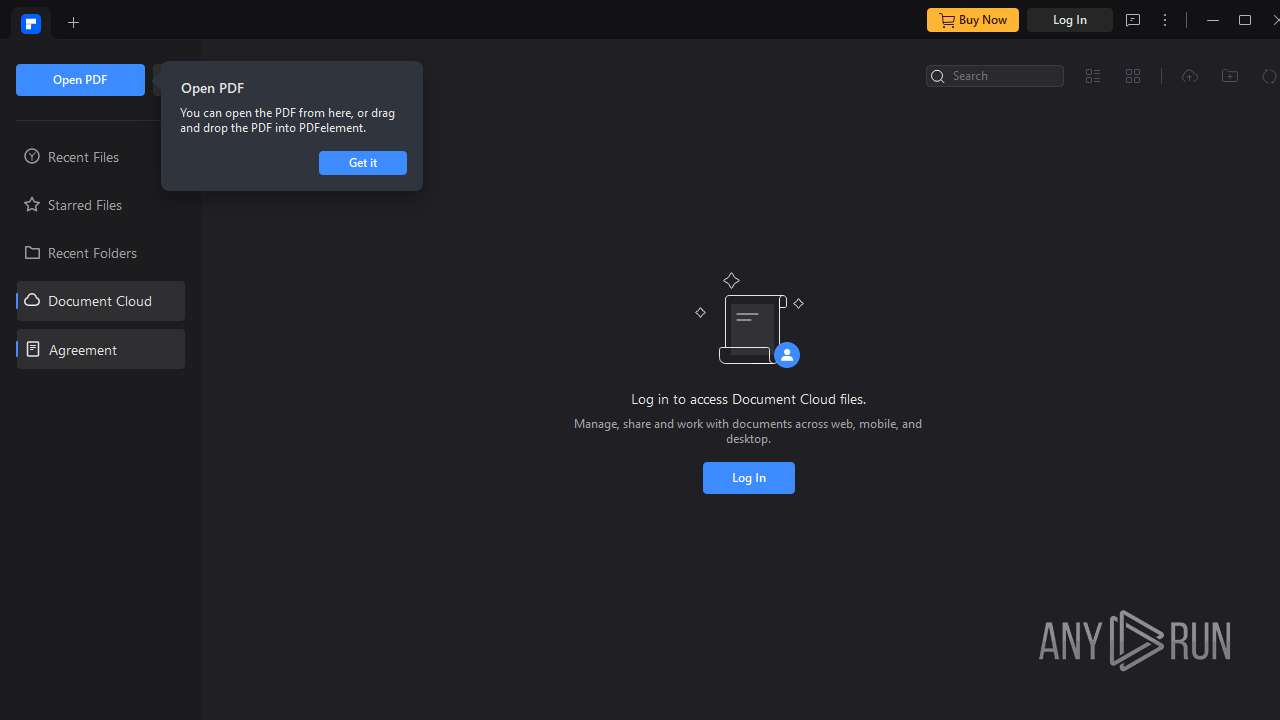Dismiss the tooltip with Get it

click(x=363, y=163)
